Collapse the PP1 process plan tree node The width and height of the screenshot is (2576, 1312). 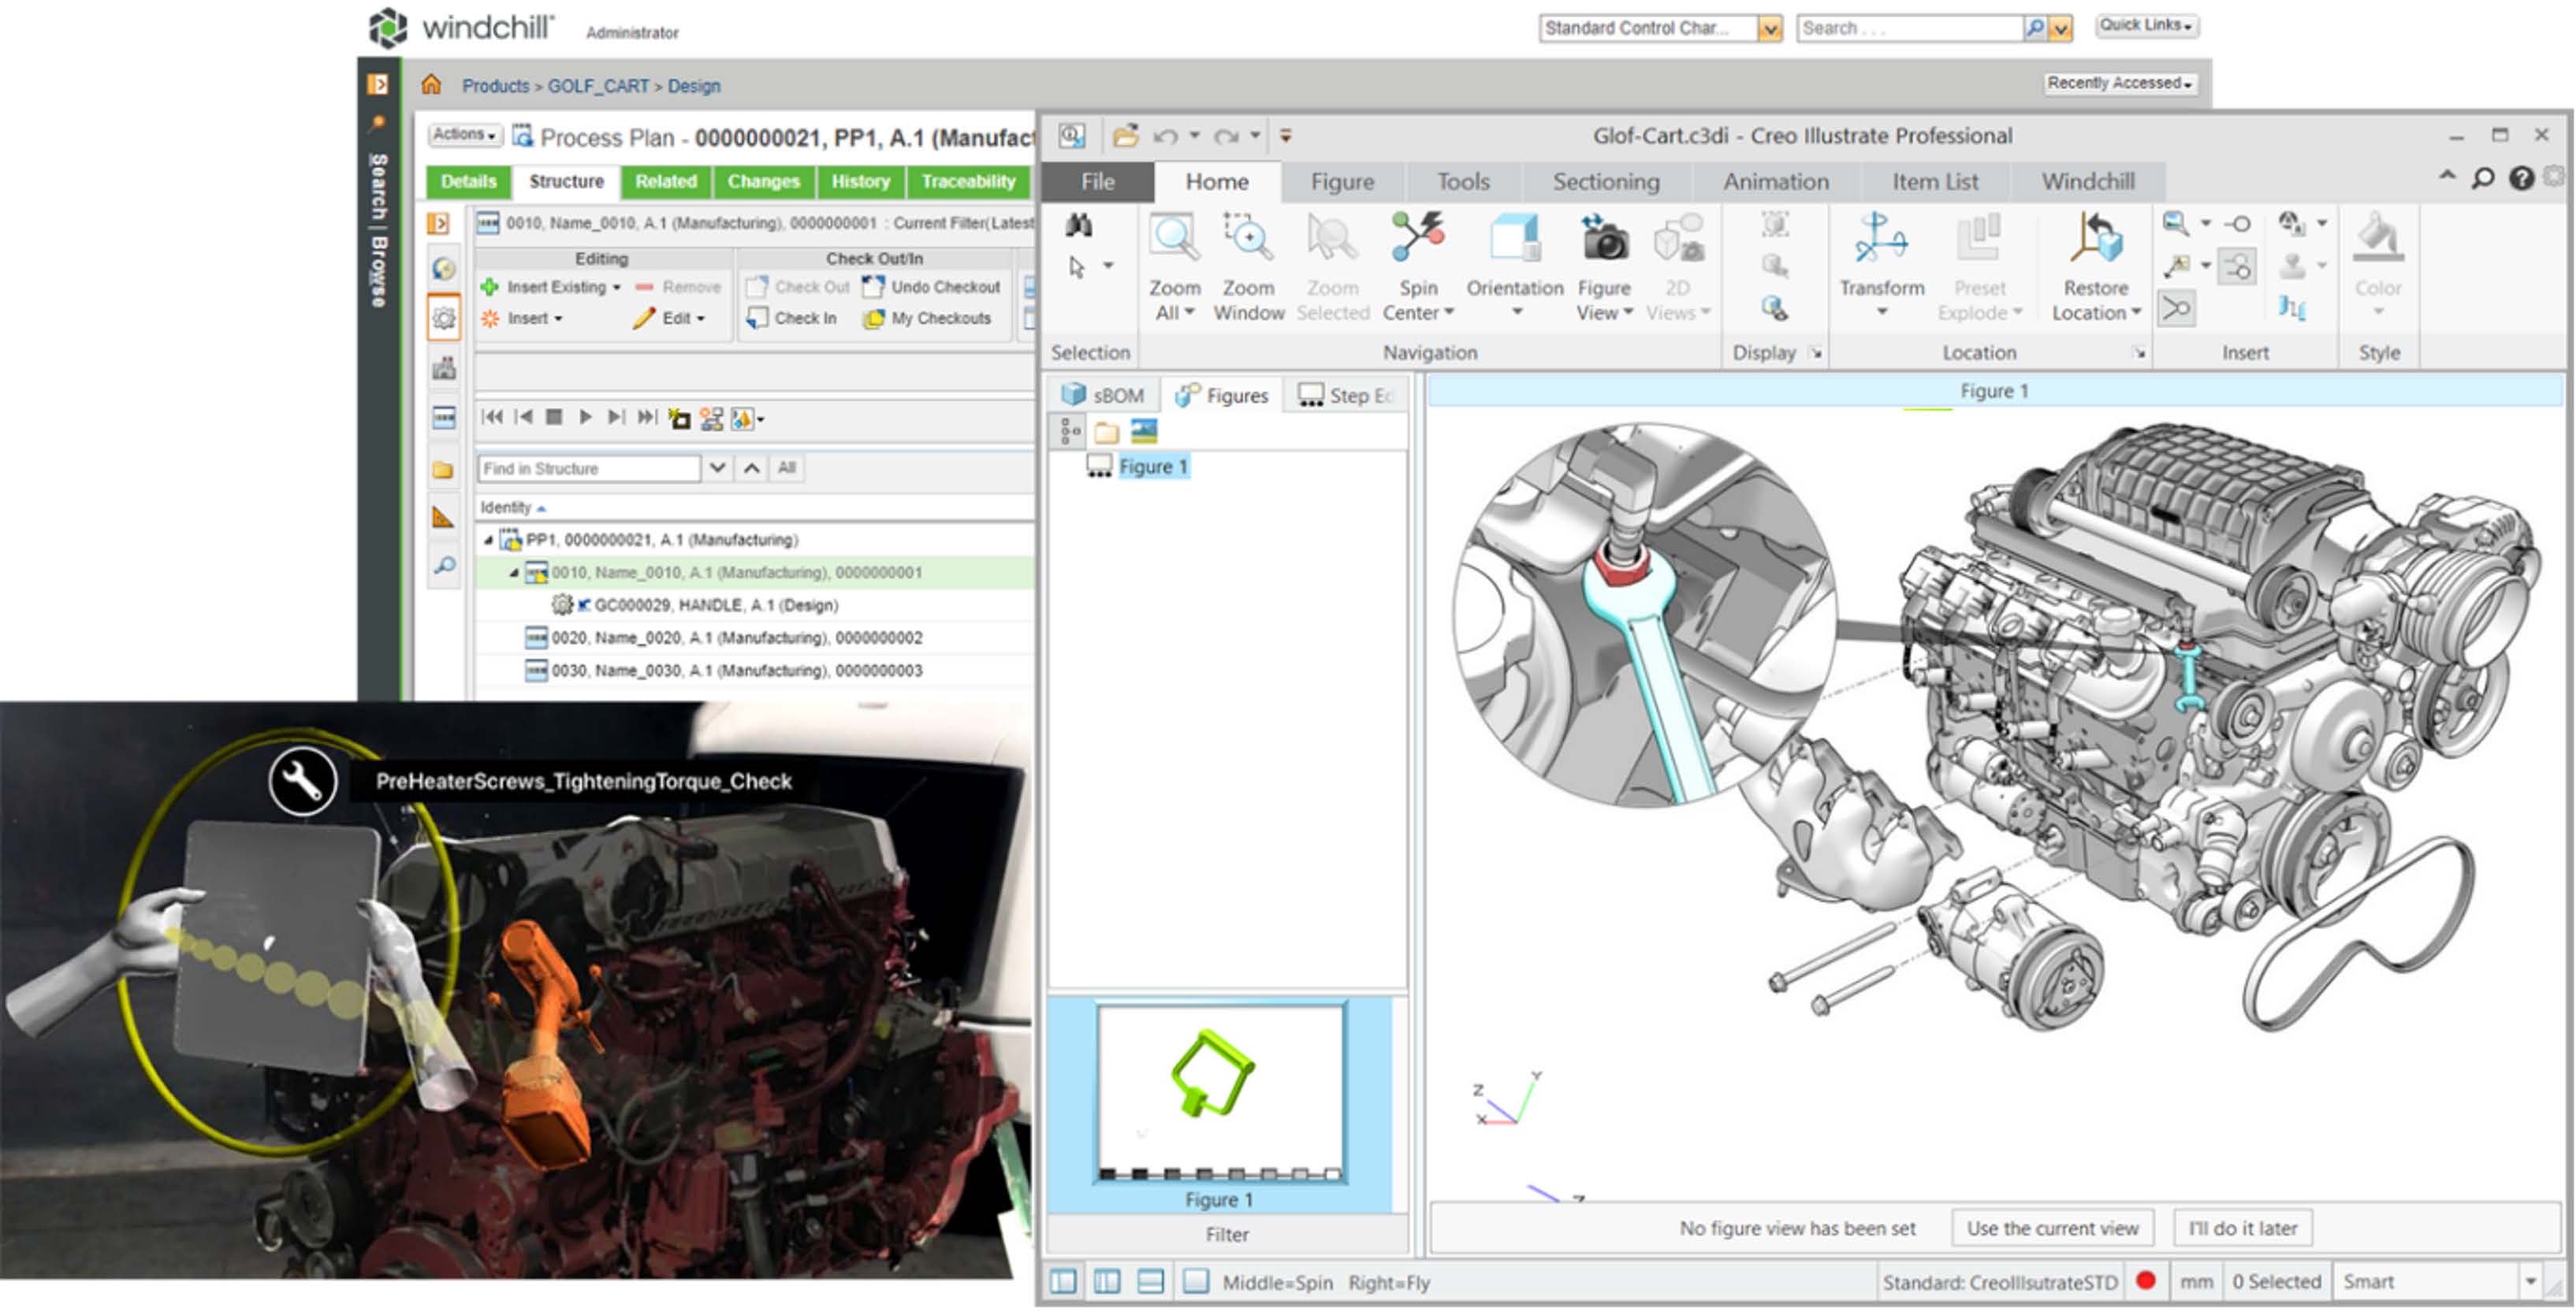tap(489, 541)
